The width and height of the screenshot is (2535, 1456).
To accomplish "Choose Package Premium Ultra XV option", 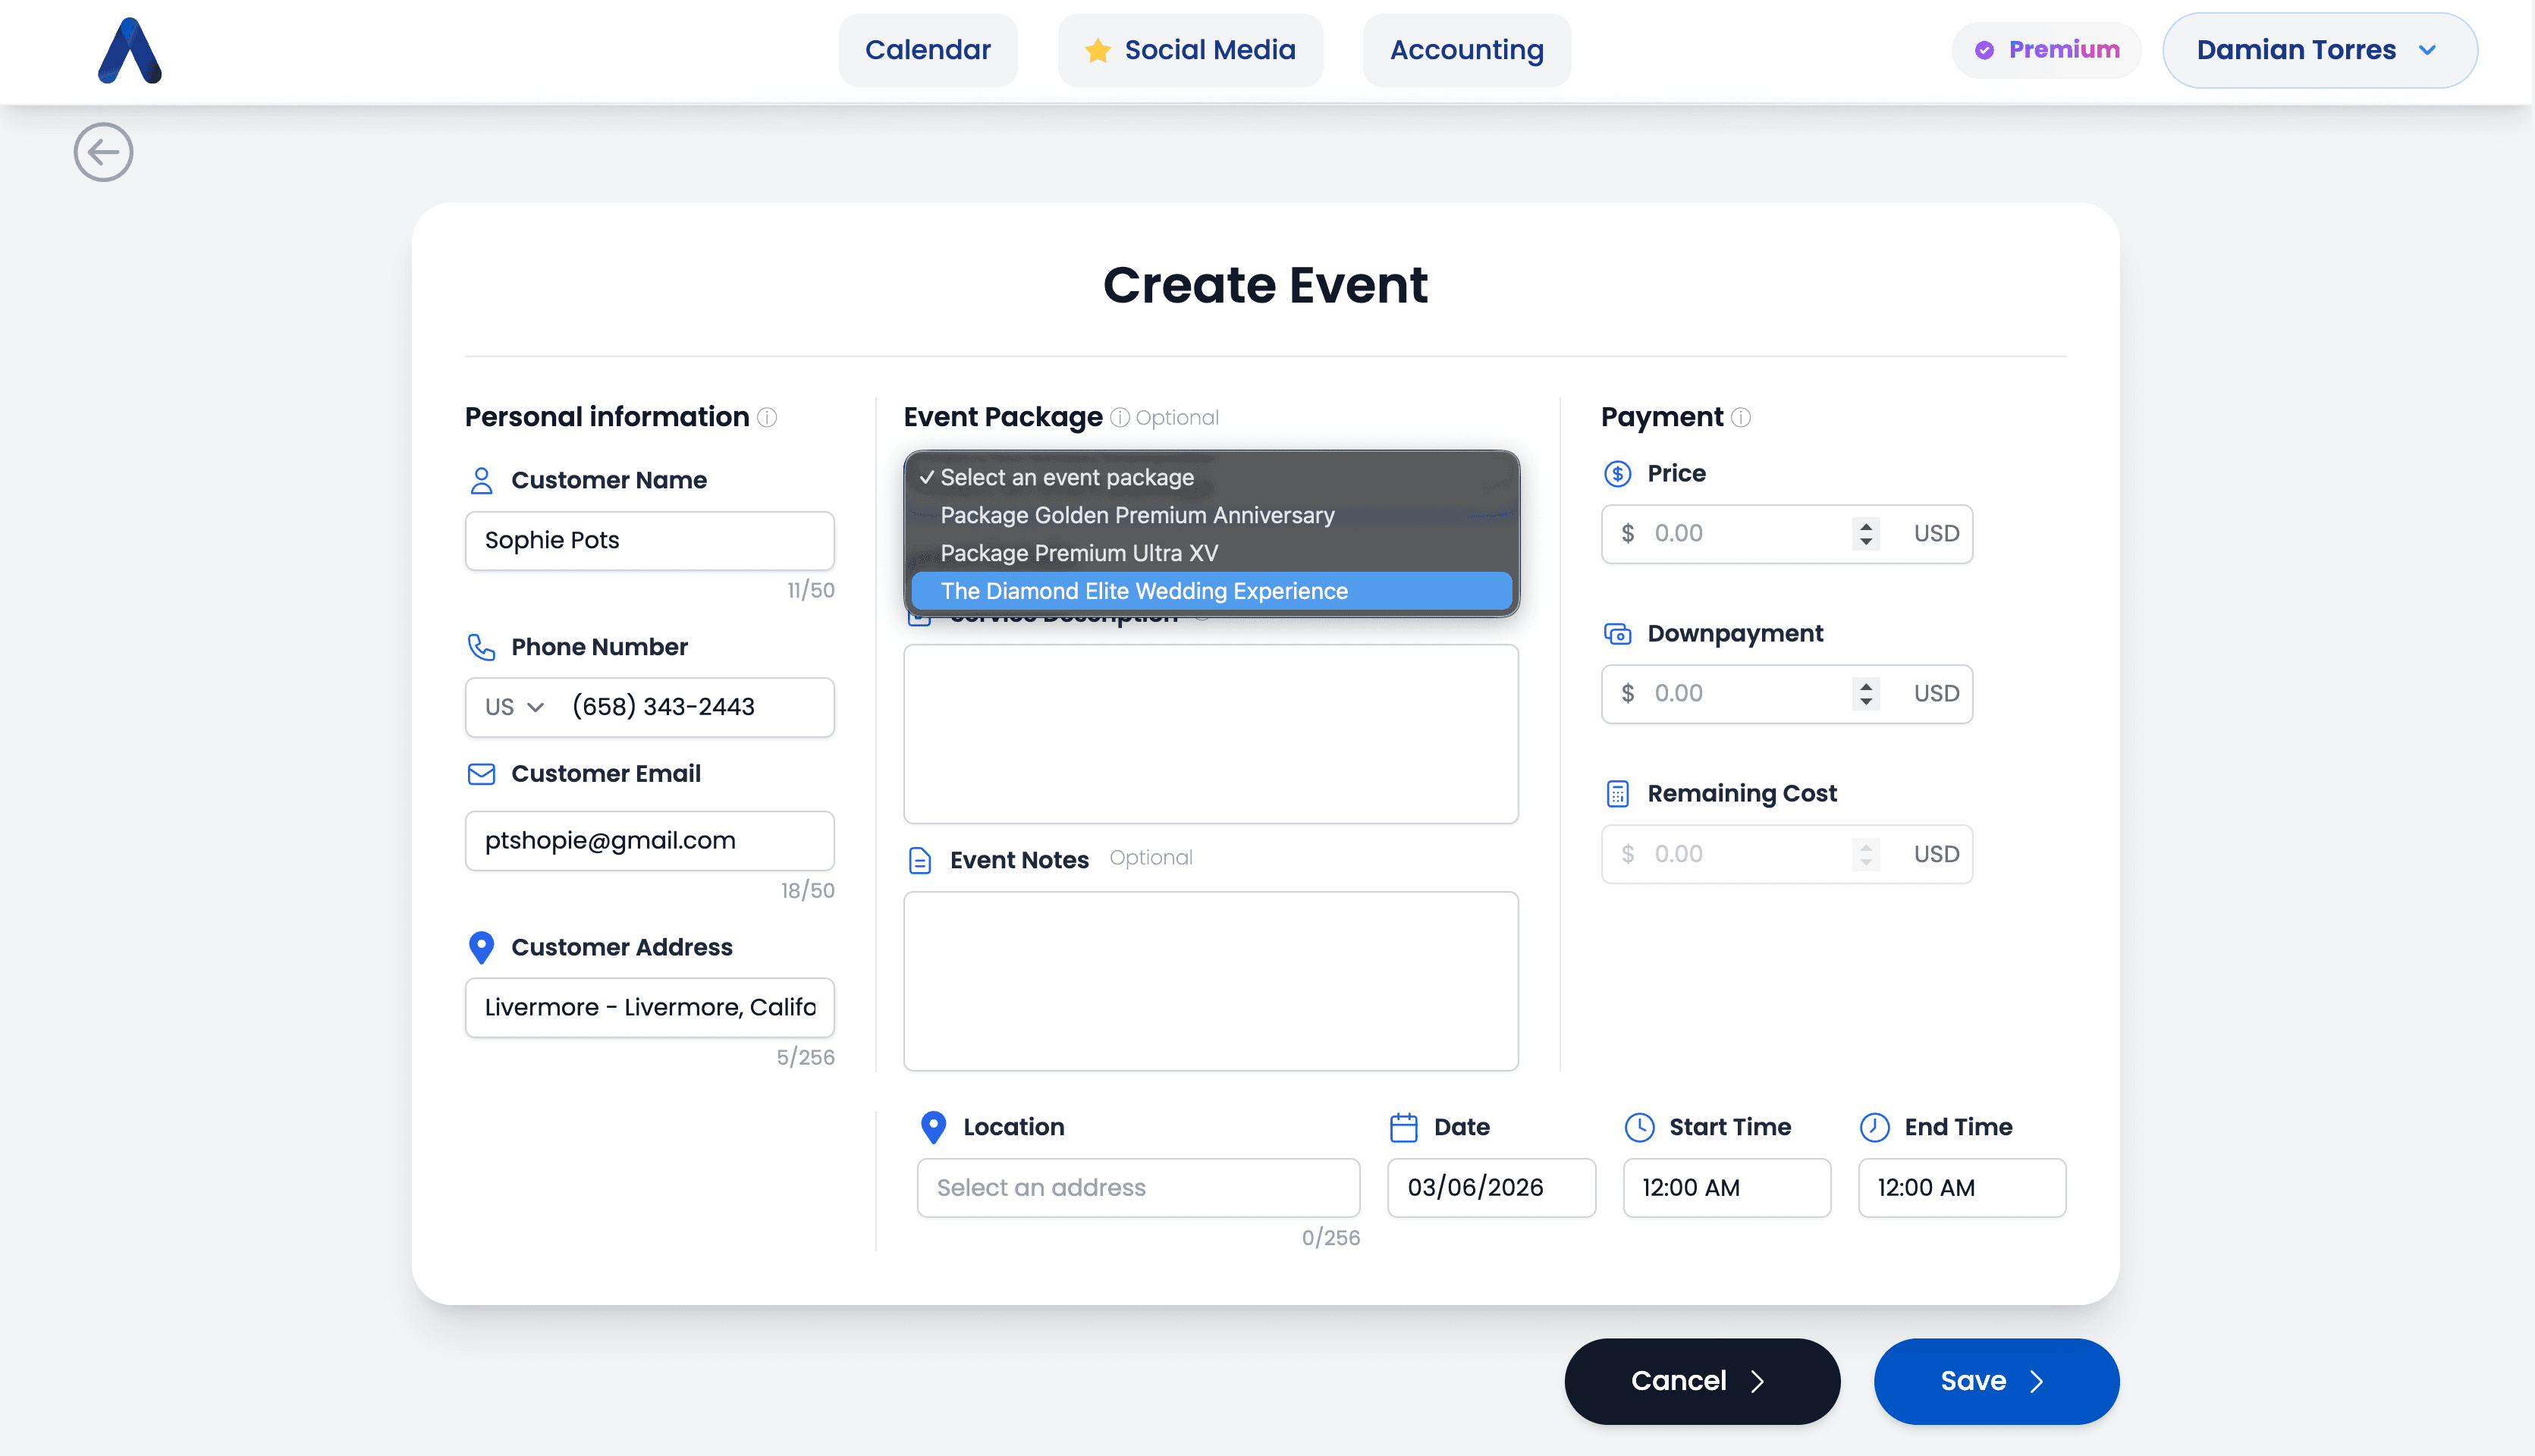I will (1078, 553).
